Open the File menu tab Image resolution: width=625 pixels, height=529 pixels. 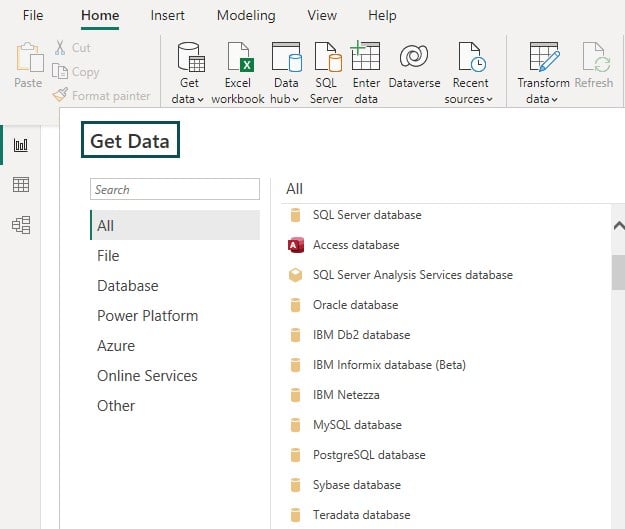point(33,16)
